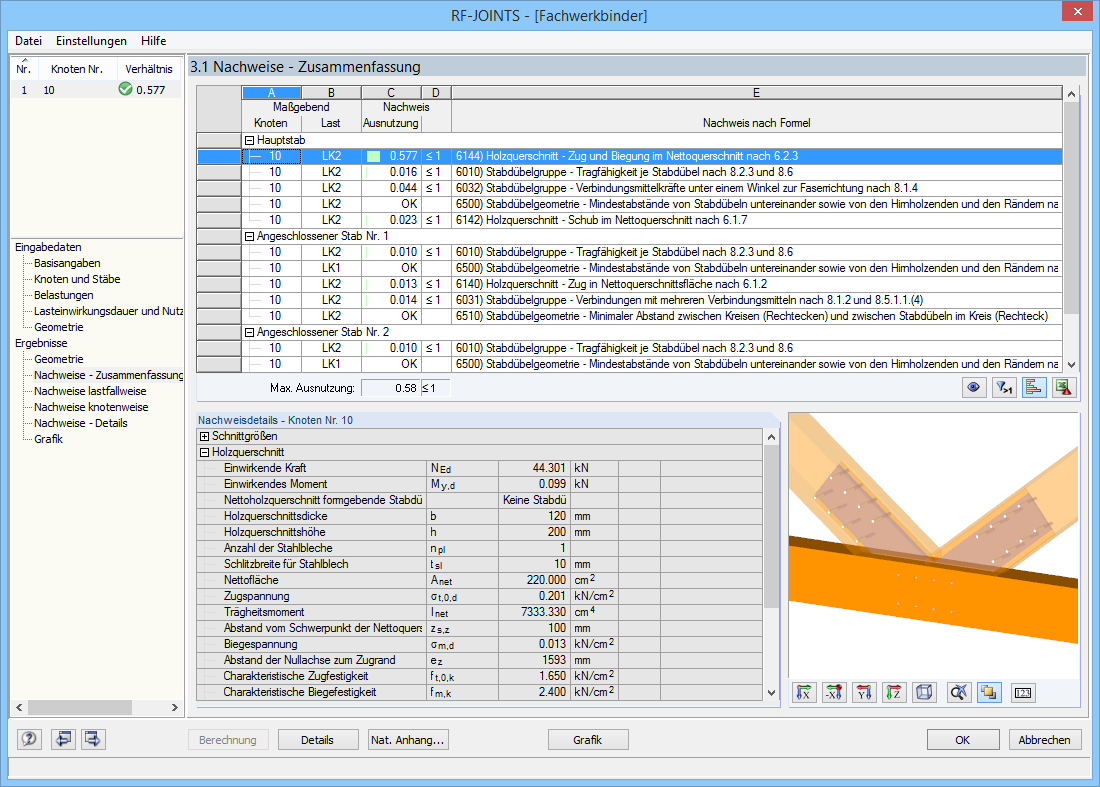Click the Nettofläche value 220.000
The height and width of the screenshot is (787, 1100).
click(x=533, y=580)
